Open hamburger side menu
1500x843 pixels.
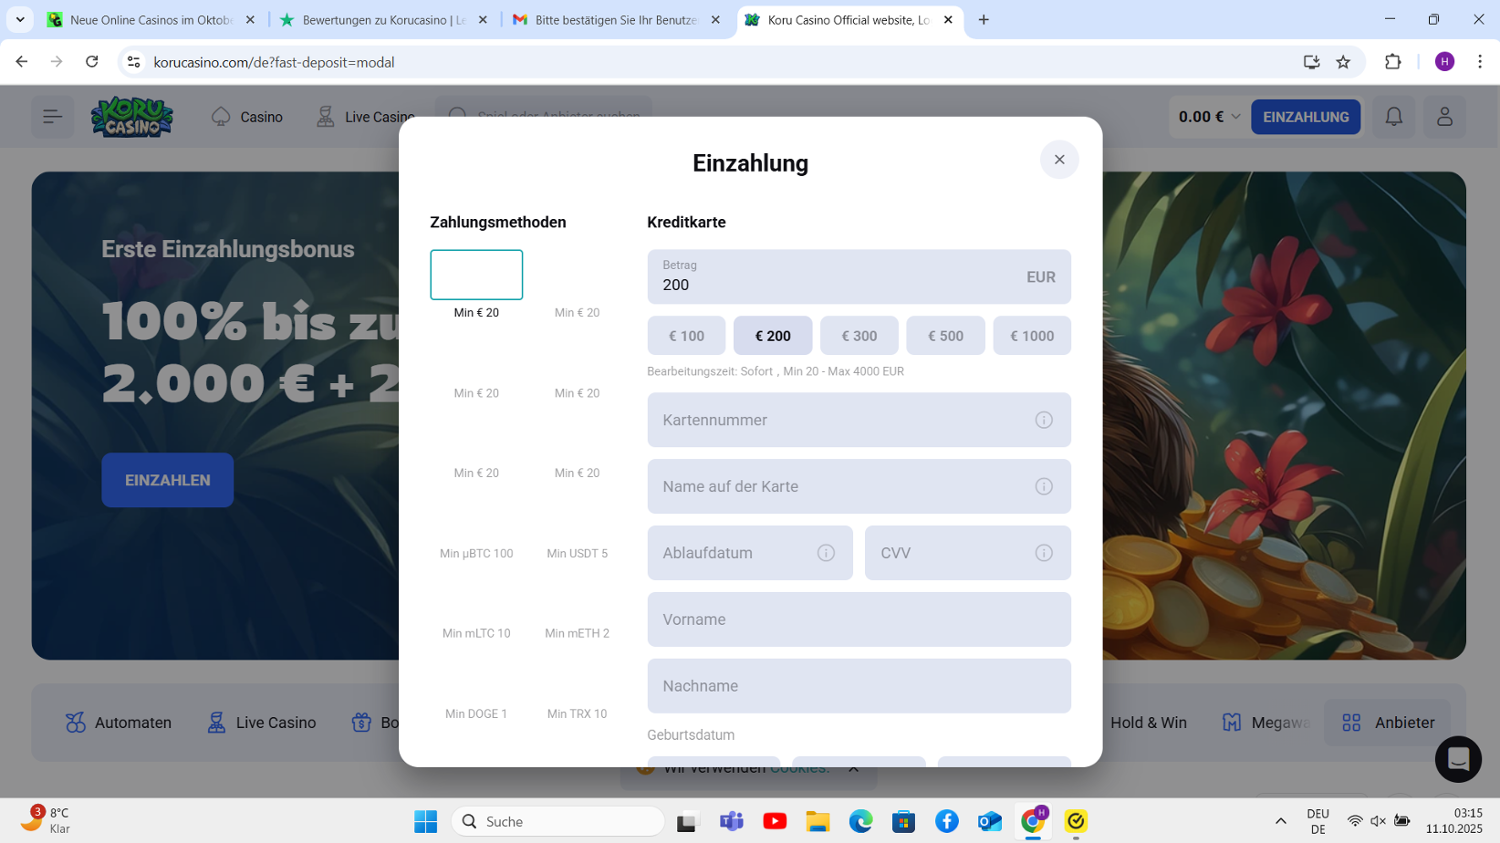click(52, 117)
